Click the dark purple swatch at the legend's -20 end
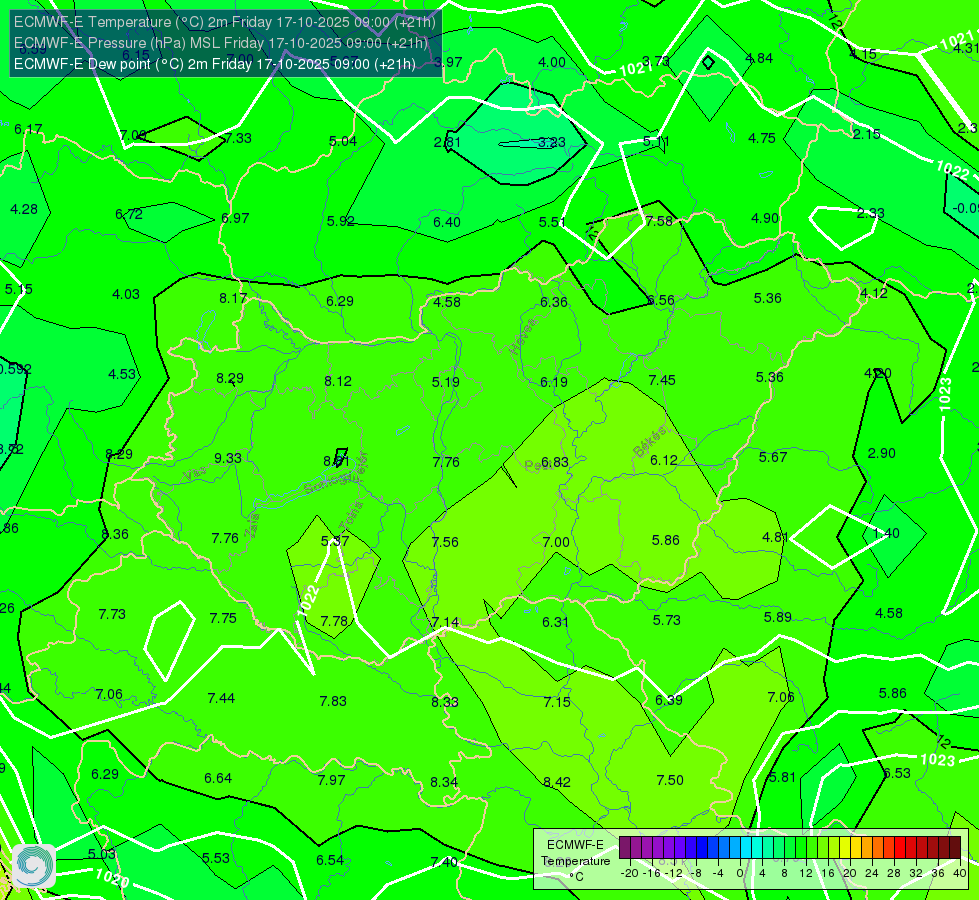This screenshot has height=900, width=979. 624,848
